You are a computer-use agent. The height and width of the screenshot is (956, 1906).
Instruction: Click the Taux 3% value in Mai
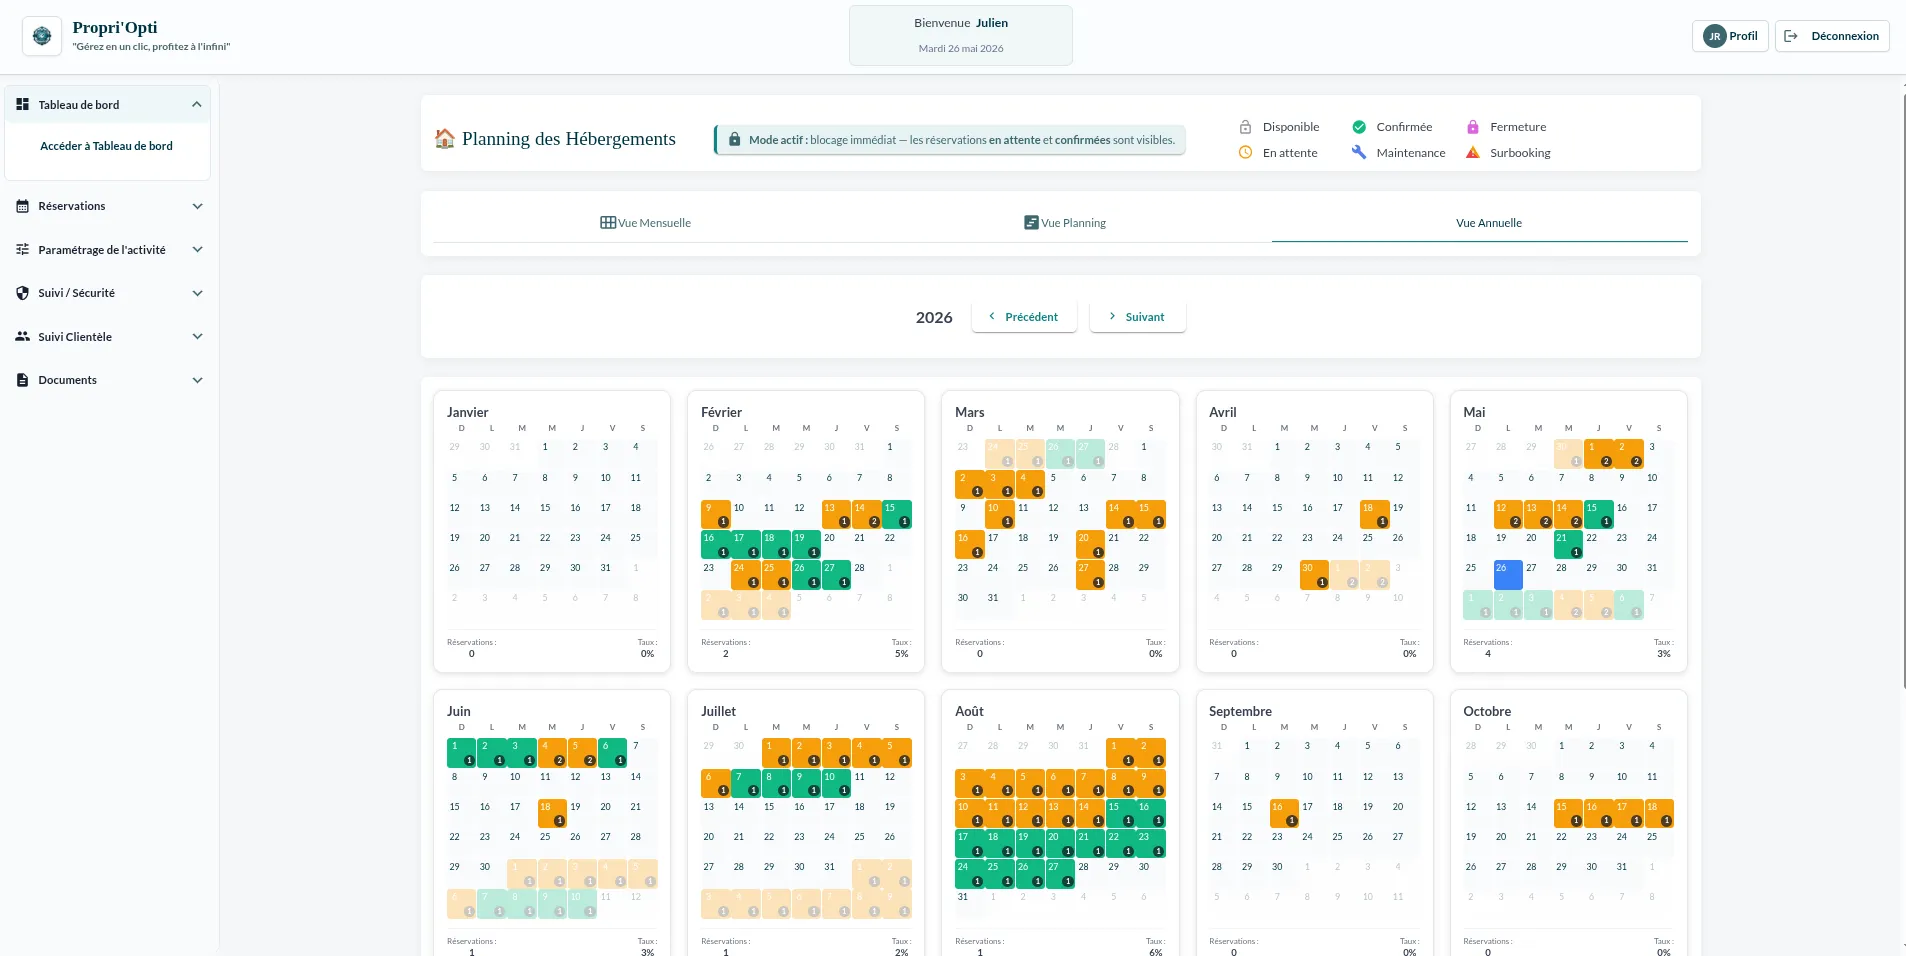click(x=1663, y=654)
